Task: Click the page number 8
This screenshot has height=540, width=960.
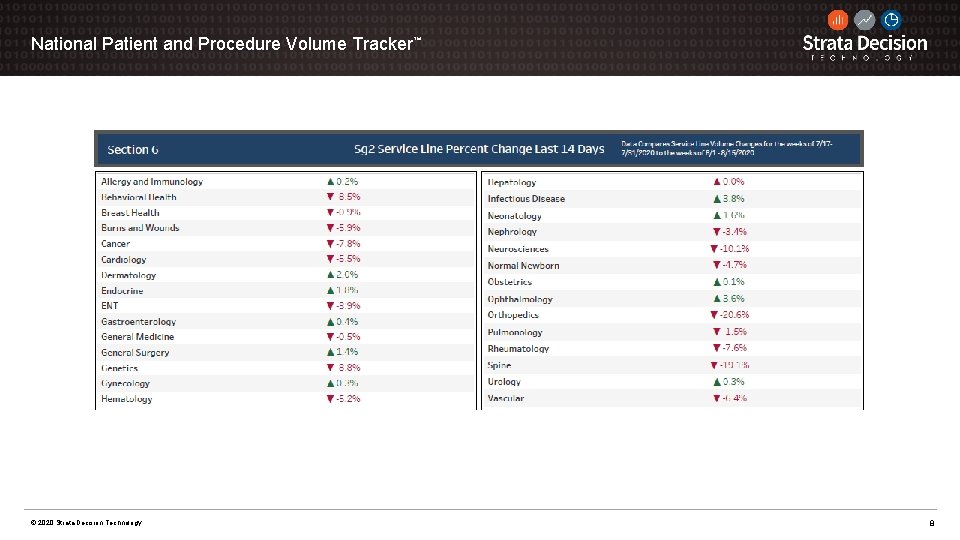Action: (x=932, y=523)
